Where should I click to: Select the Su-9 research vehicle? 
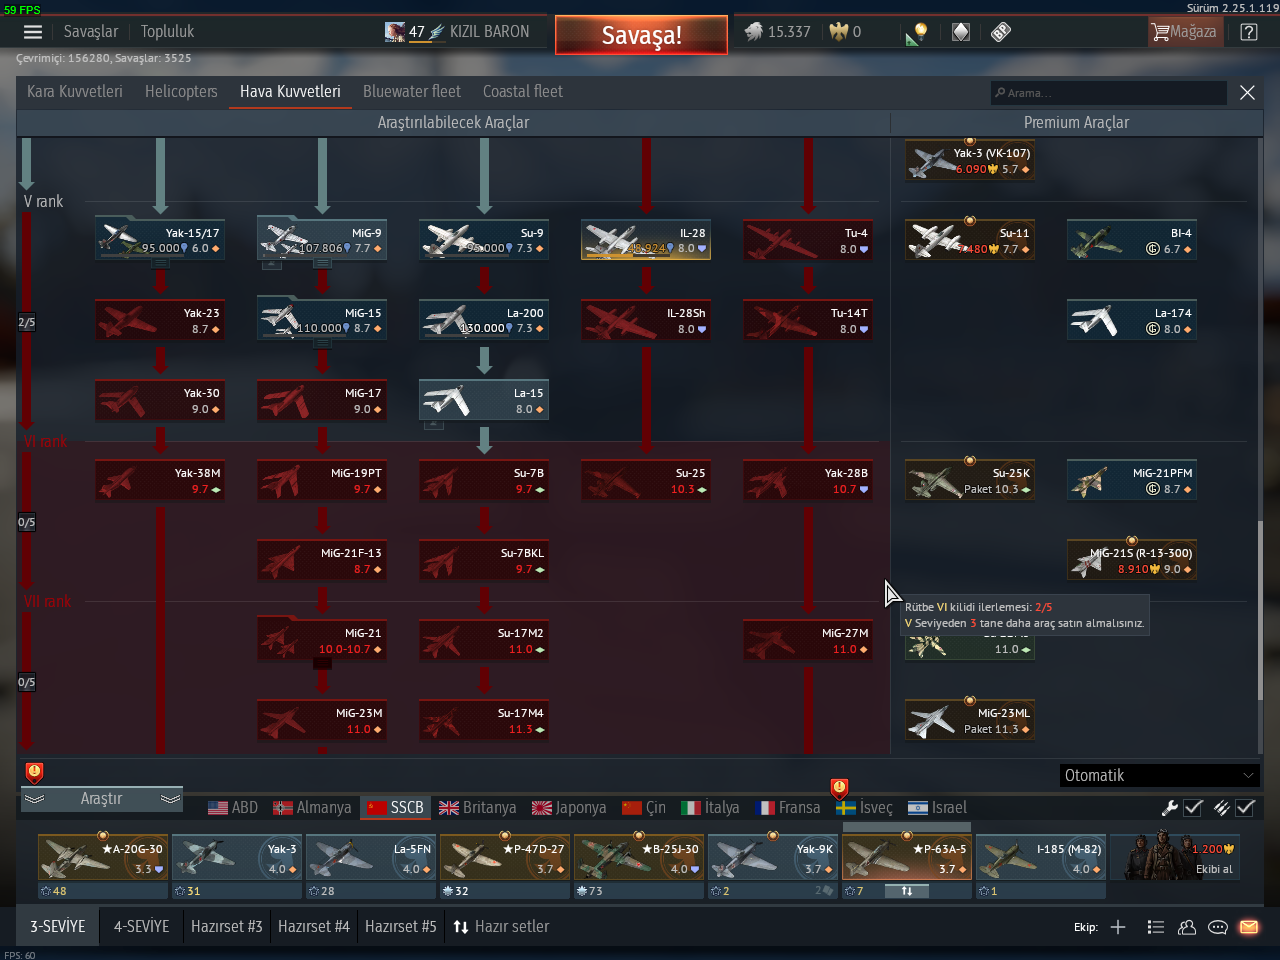[484, 240]
